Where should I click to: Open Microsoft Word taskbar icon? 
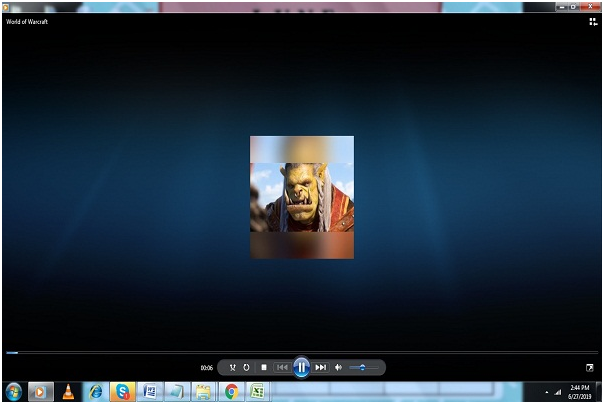[150, 392]
